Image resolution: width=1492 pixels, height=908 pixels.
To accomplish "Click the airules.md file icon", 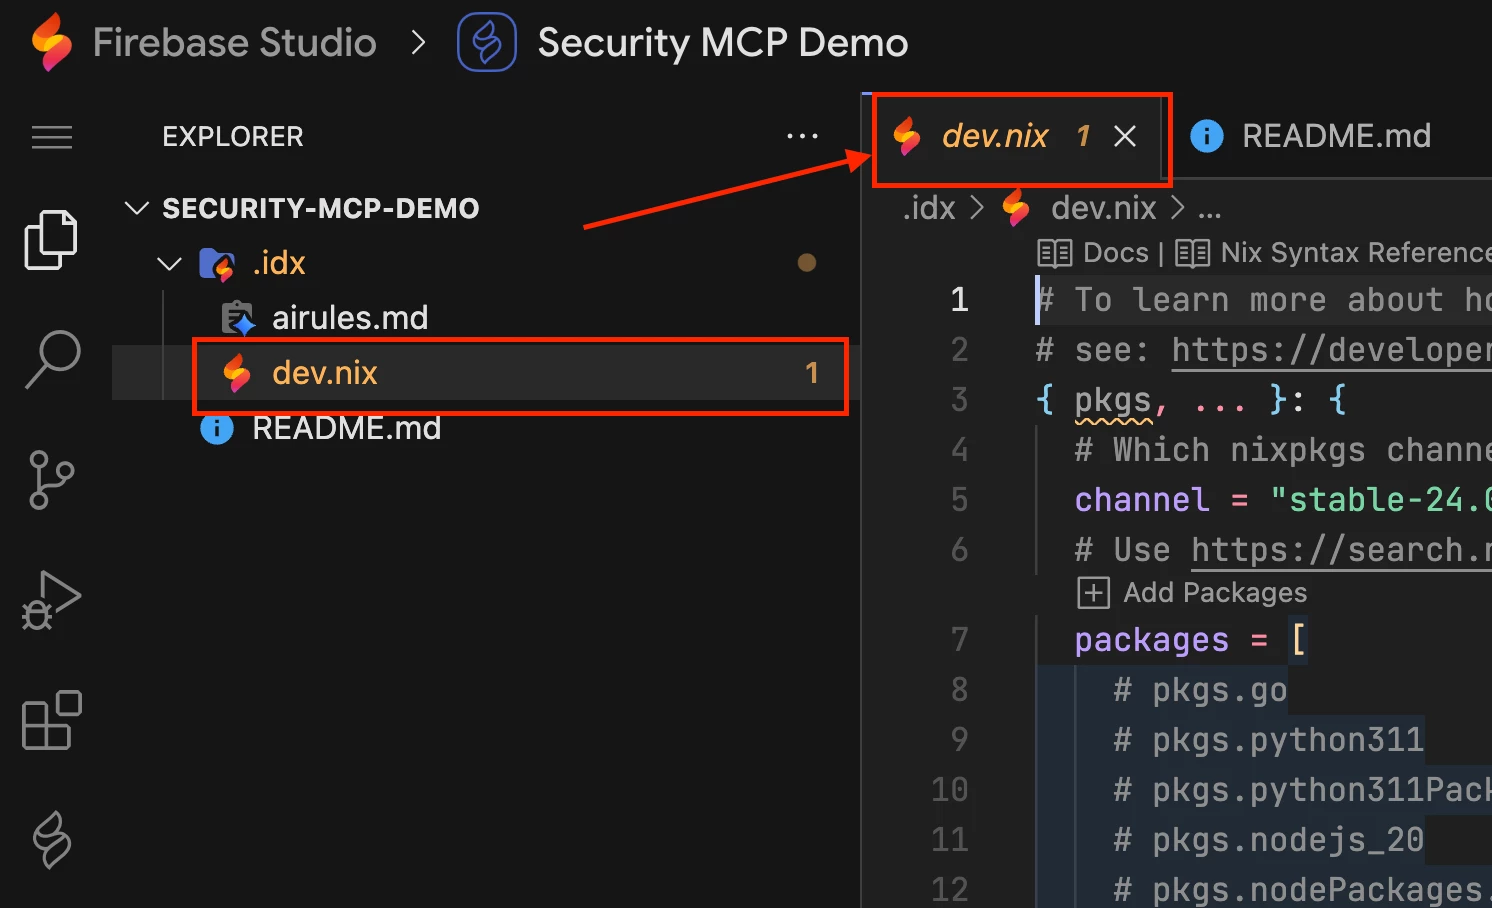I will click(x=238, y=318).
